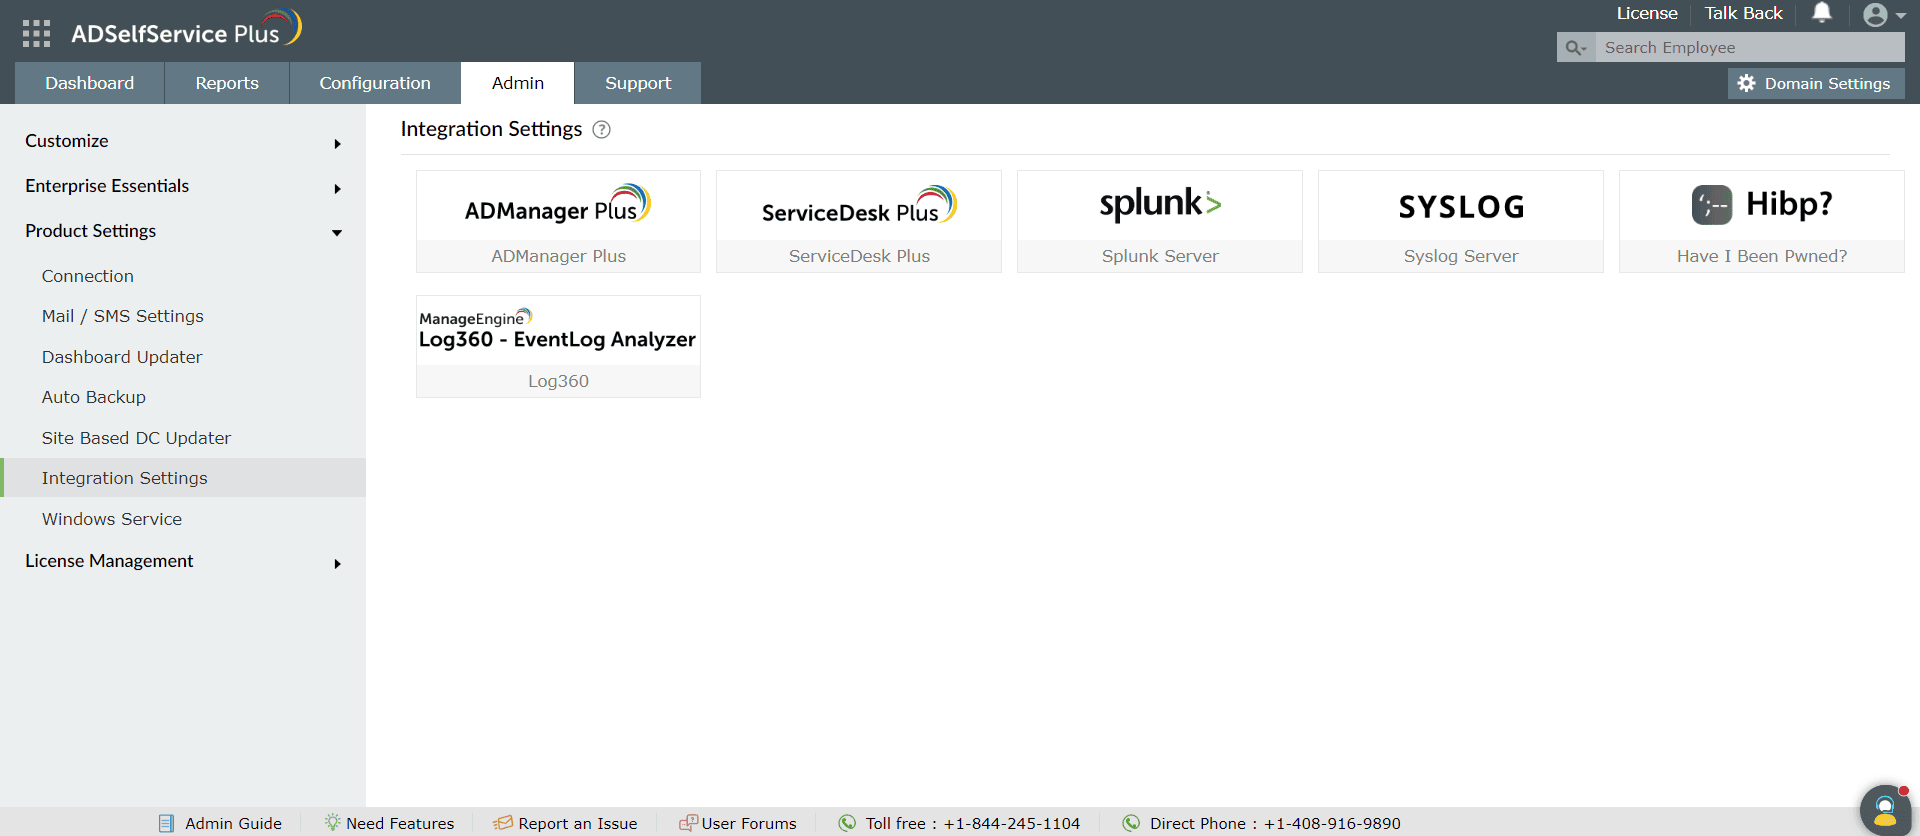1920x836 pixels.
Task: Switch to the Dashboard tab
Action: 89,83
